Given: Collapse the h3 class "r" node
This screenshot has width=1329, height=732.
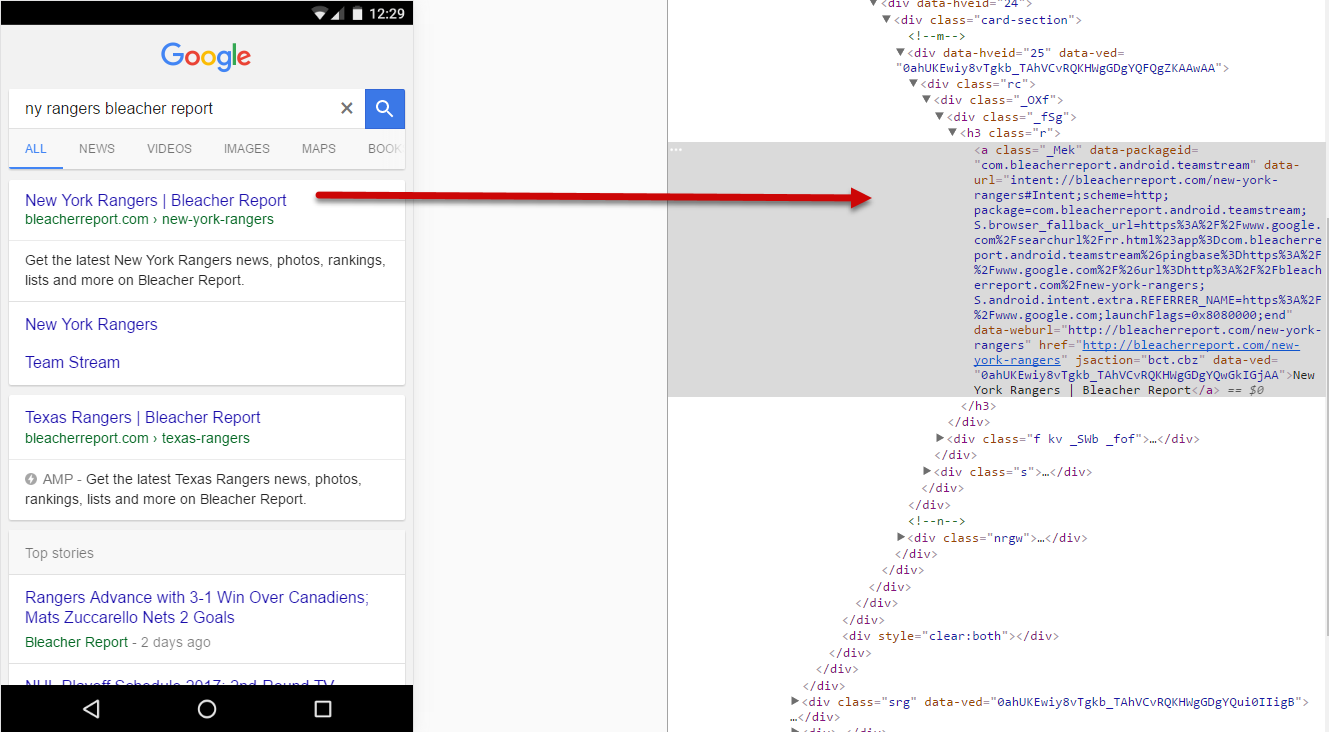Looking at the screenshot, I should click(x=953, y=133).
